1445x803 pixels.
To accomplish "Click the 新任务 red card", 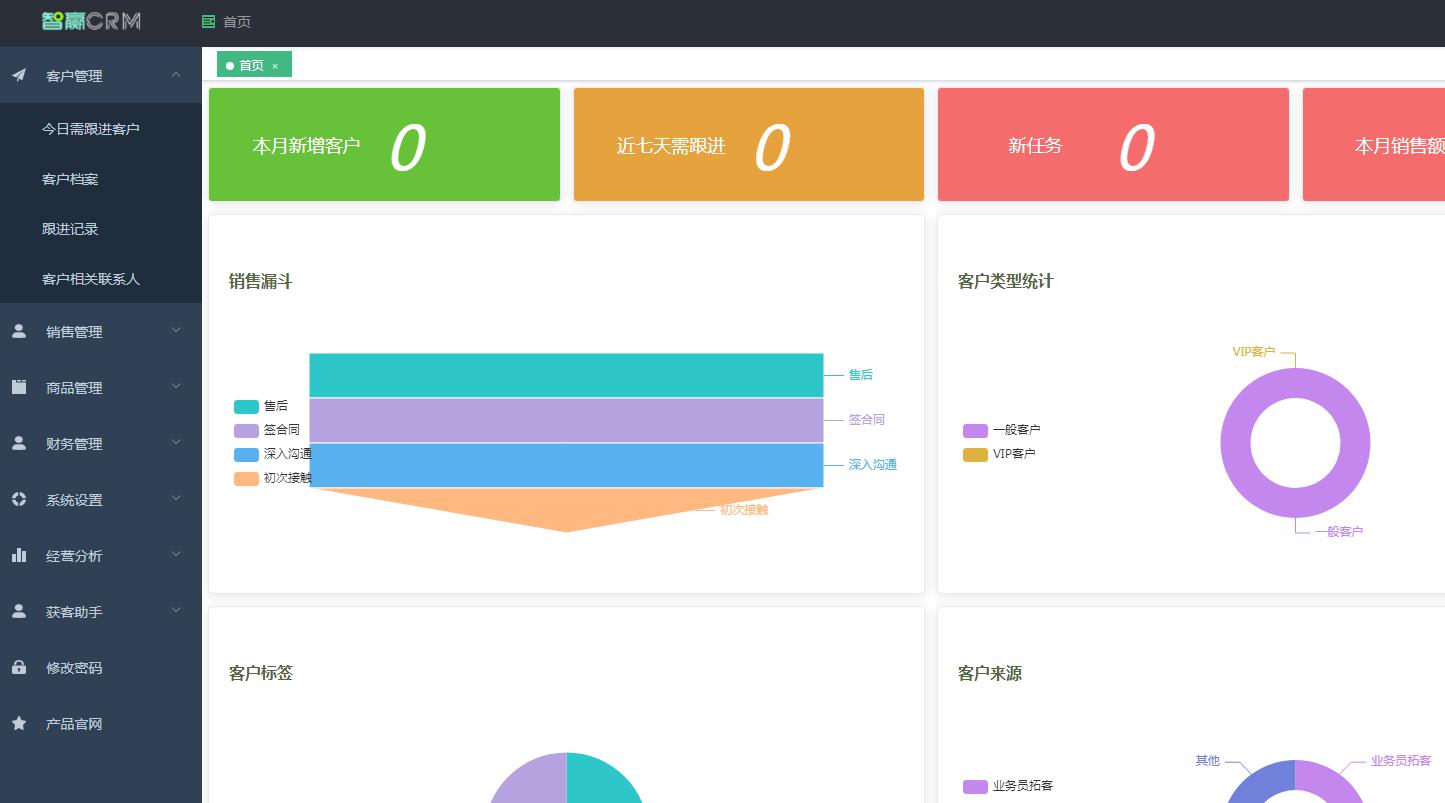I will pyautogui.click(x=1113, y=145).
